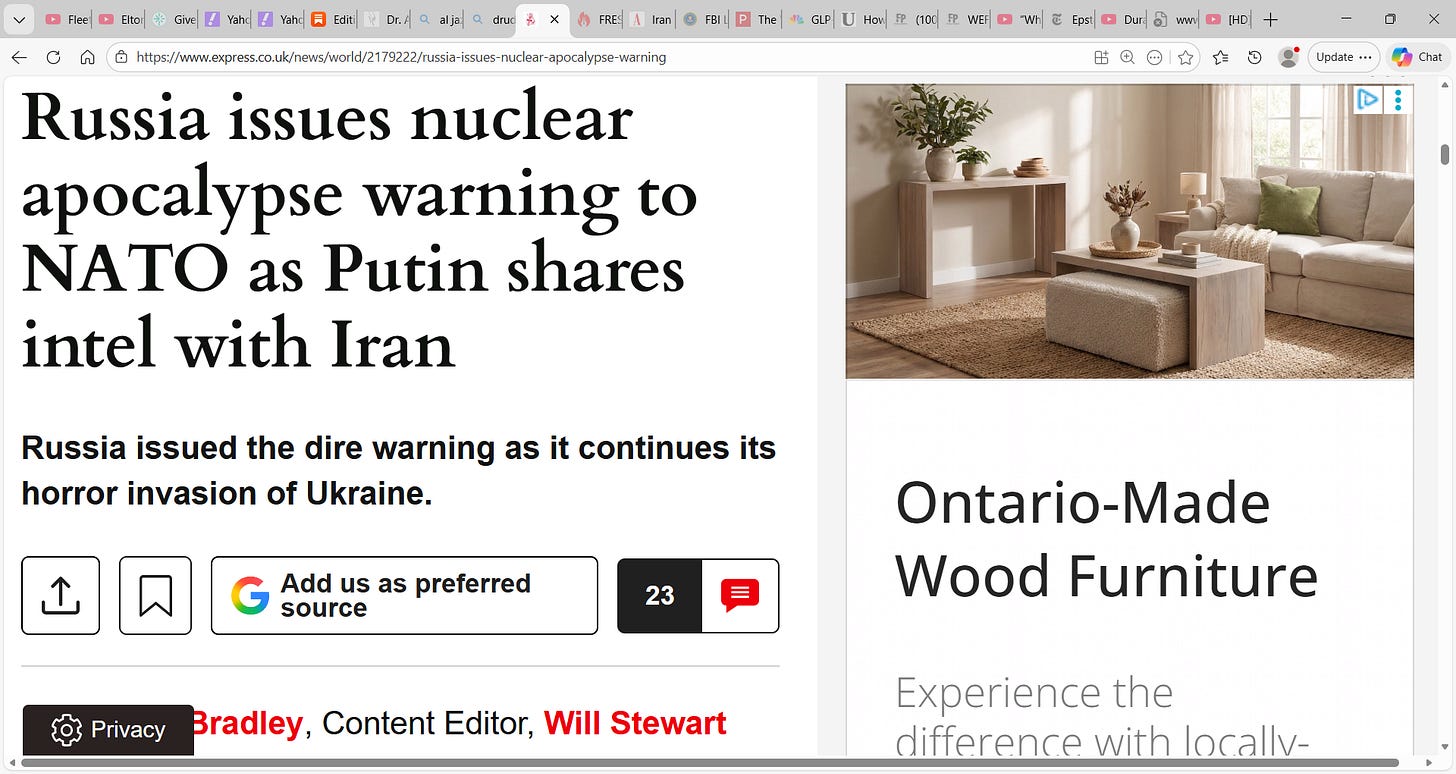Switch to the 'The' tab
Screen dimensions: 1456x774
757,19
